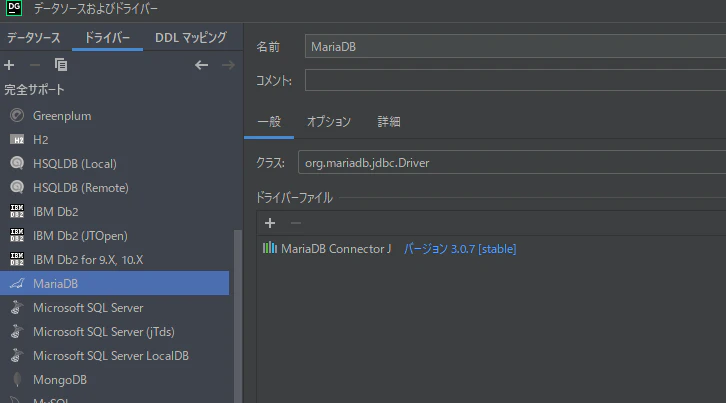Image resolution: width=726 pixels, height=403 pixels.
Task: Go forward using the right arrow
Action: coord(228,65)
